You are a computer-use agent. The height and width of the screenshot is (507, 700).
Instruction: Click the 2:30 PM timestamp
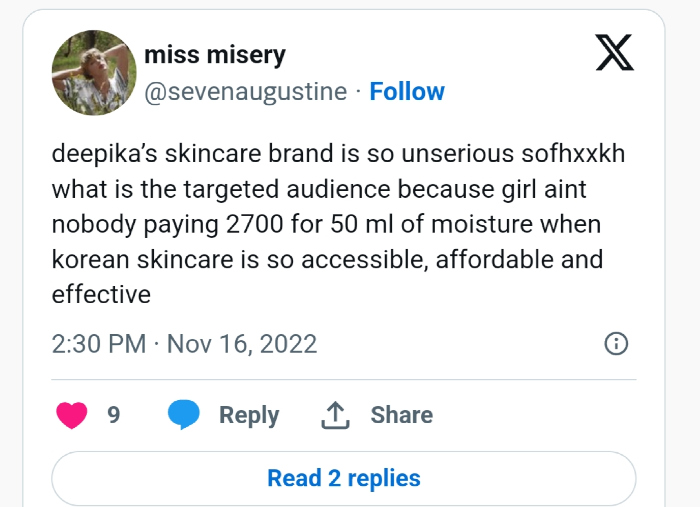[98, 345]
